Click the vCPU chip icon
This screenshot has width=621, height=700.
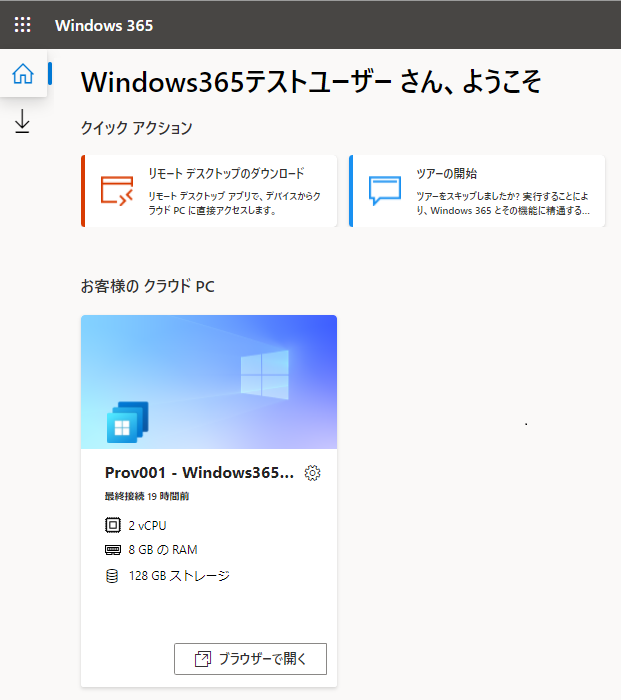113,525
